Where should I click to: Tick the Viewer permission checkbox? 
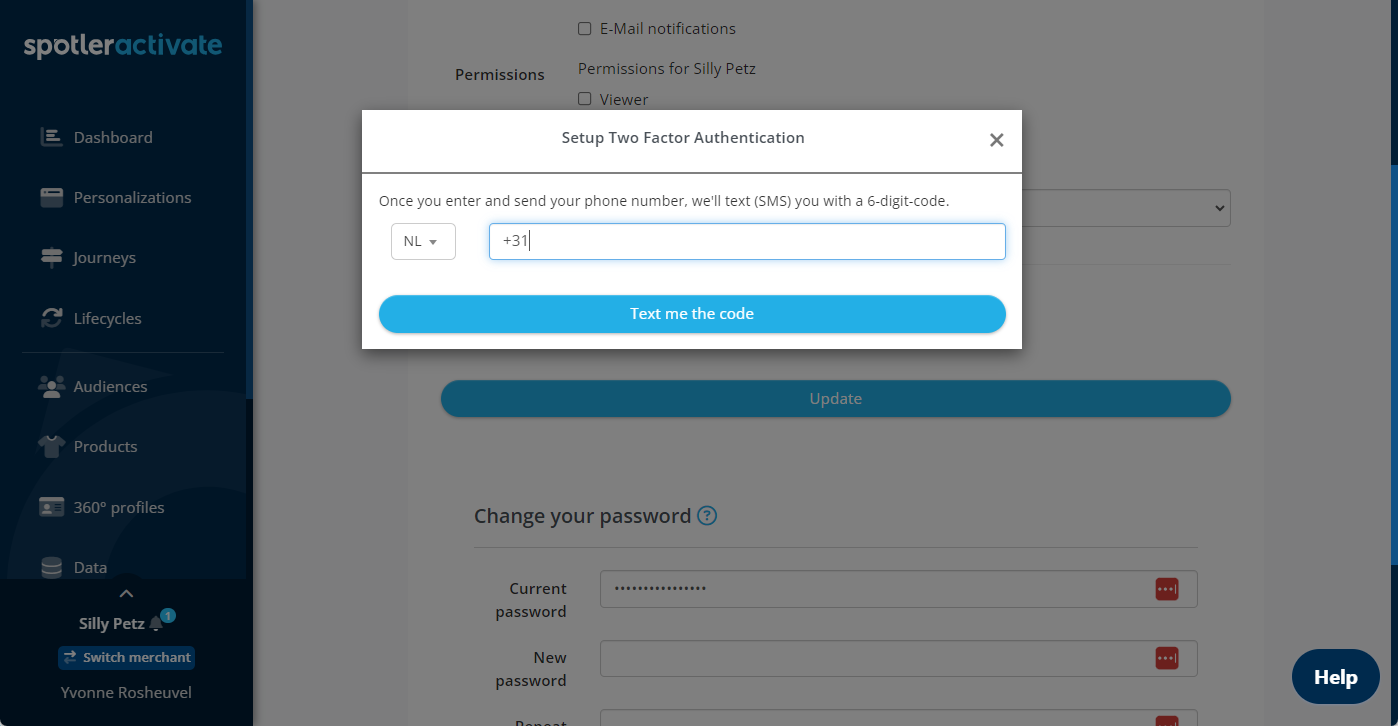click(585, 99)
